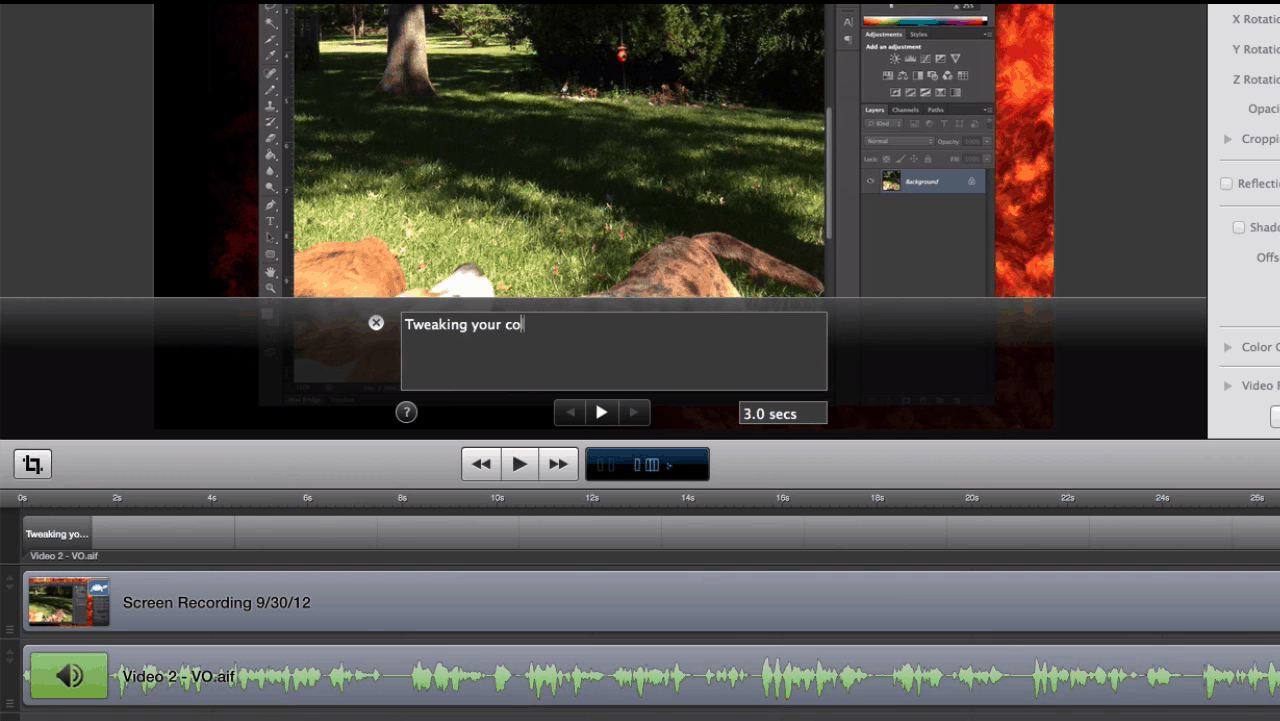Enable the Reflection checkbox
Image resolution: width=1280 pixels, height=721 pixels.
1226,184
